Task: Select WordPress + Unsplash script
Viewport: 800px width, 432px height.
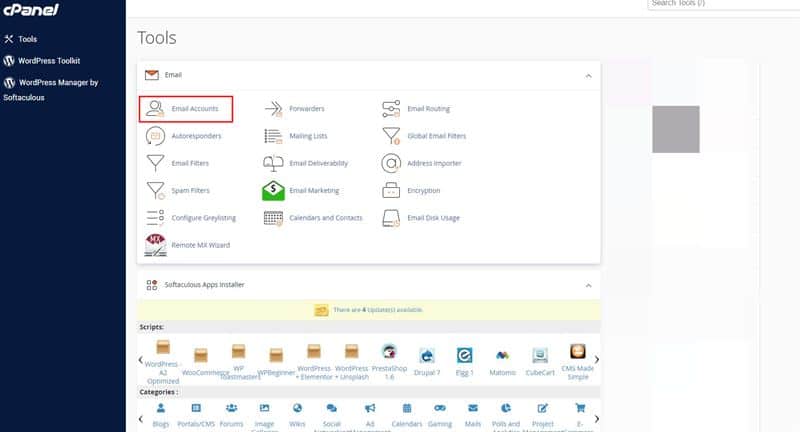Action: [x=352, y=362]
